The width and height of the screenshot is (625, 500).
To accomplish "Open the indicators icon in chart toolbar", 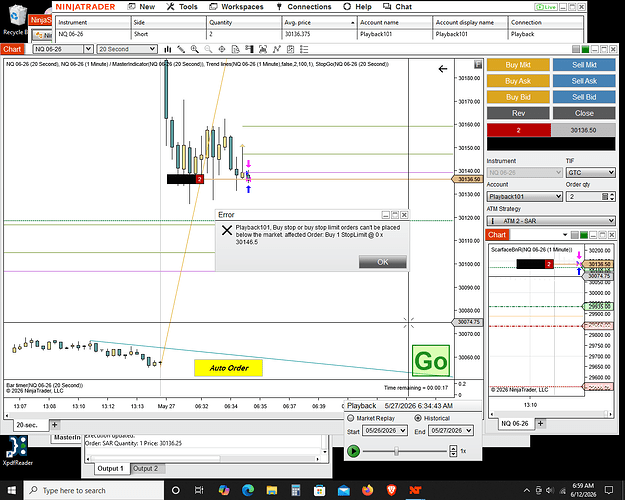I will point(277,49).
